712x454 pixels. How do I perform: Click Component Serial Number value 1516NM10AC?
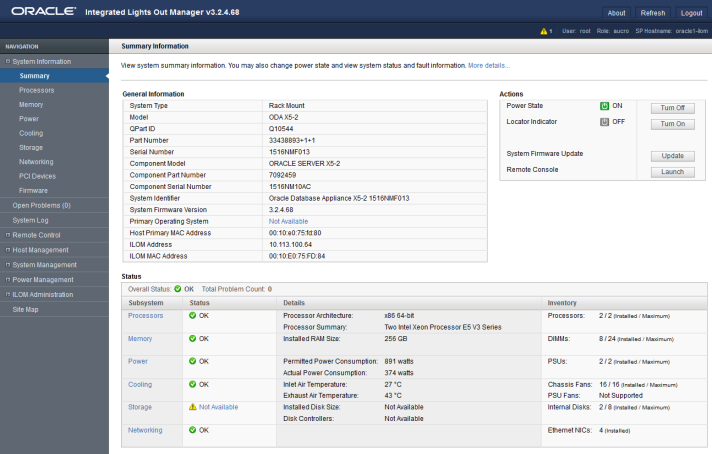(290, 187)
